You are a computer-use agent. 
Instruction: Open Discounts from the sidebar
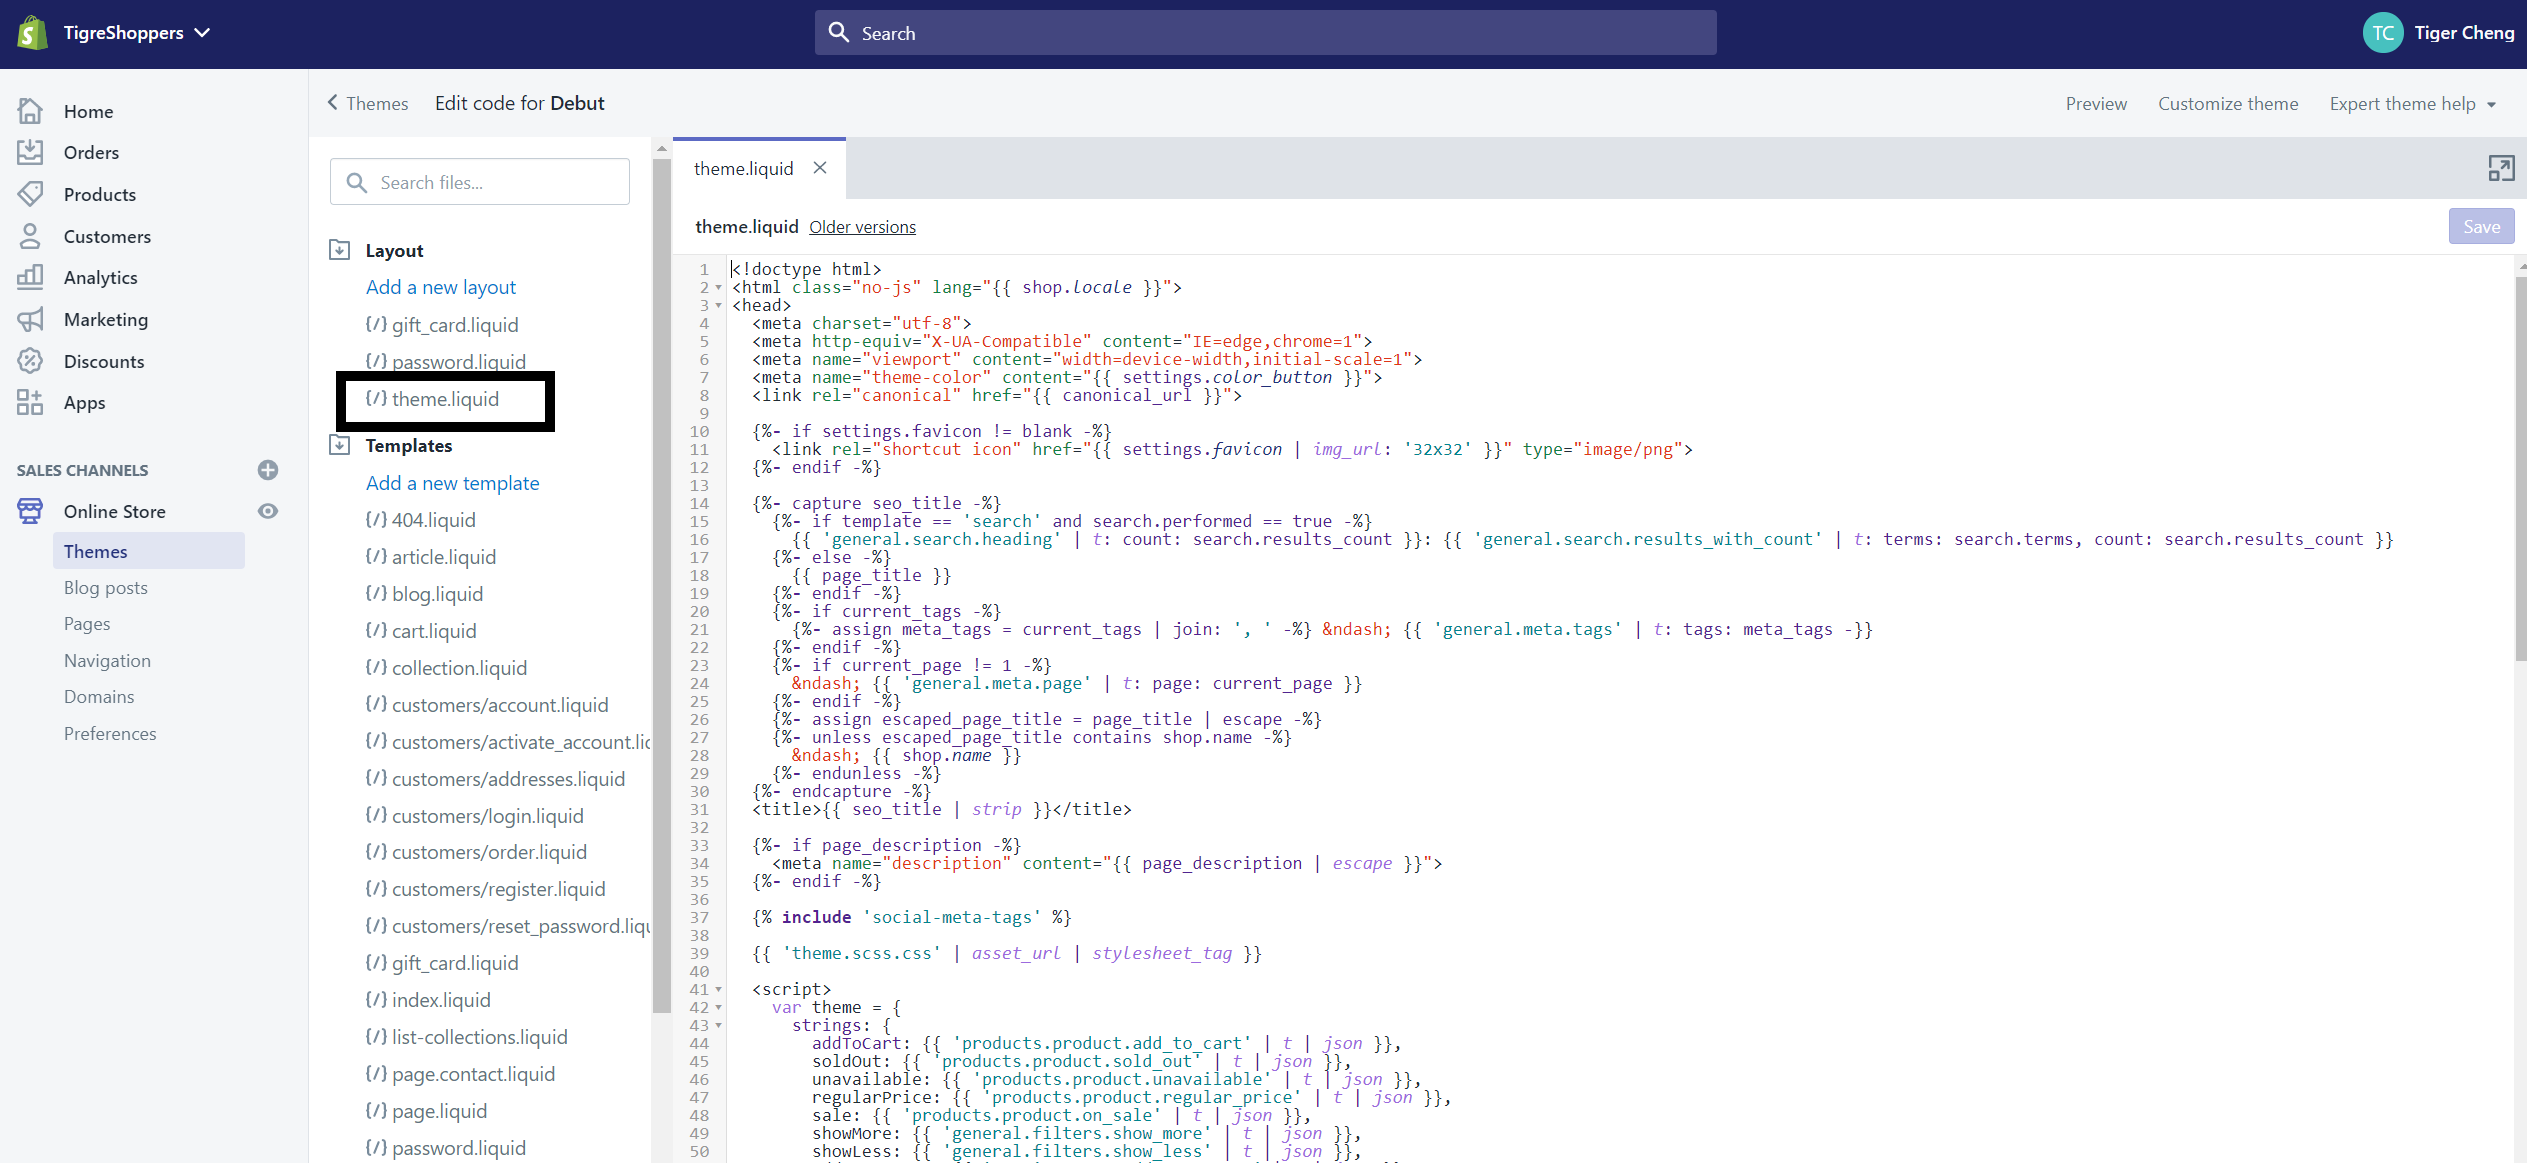(x=105, y=361)
